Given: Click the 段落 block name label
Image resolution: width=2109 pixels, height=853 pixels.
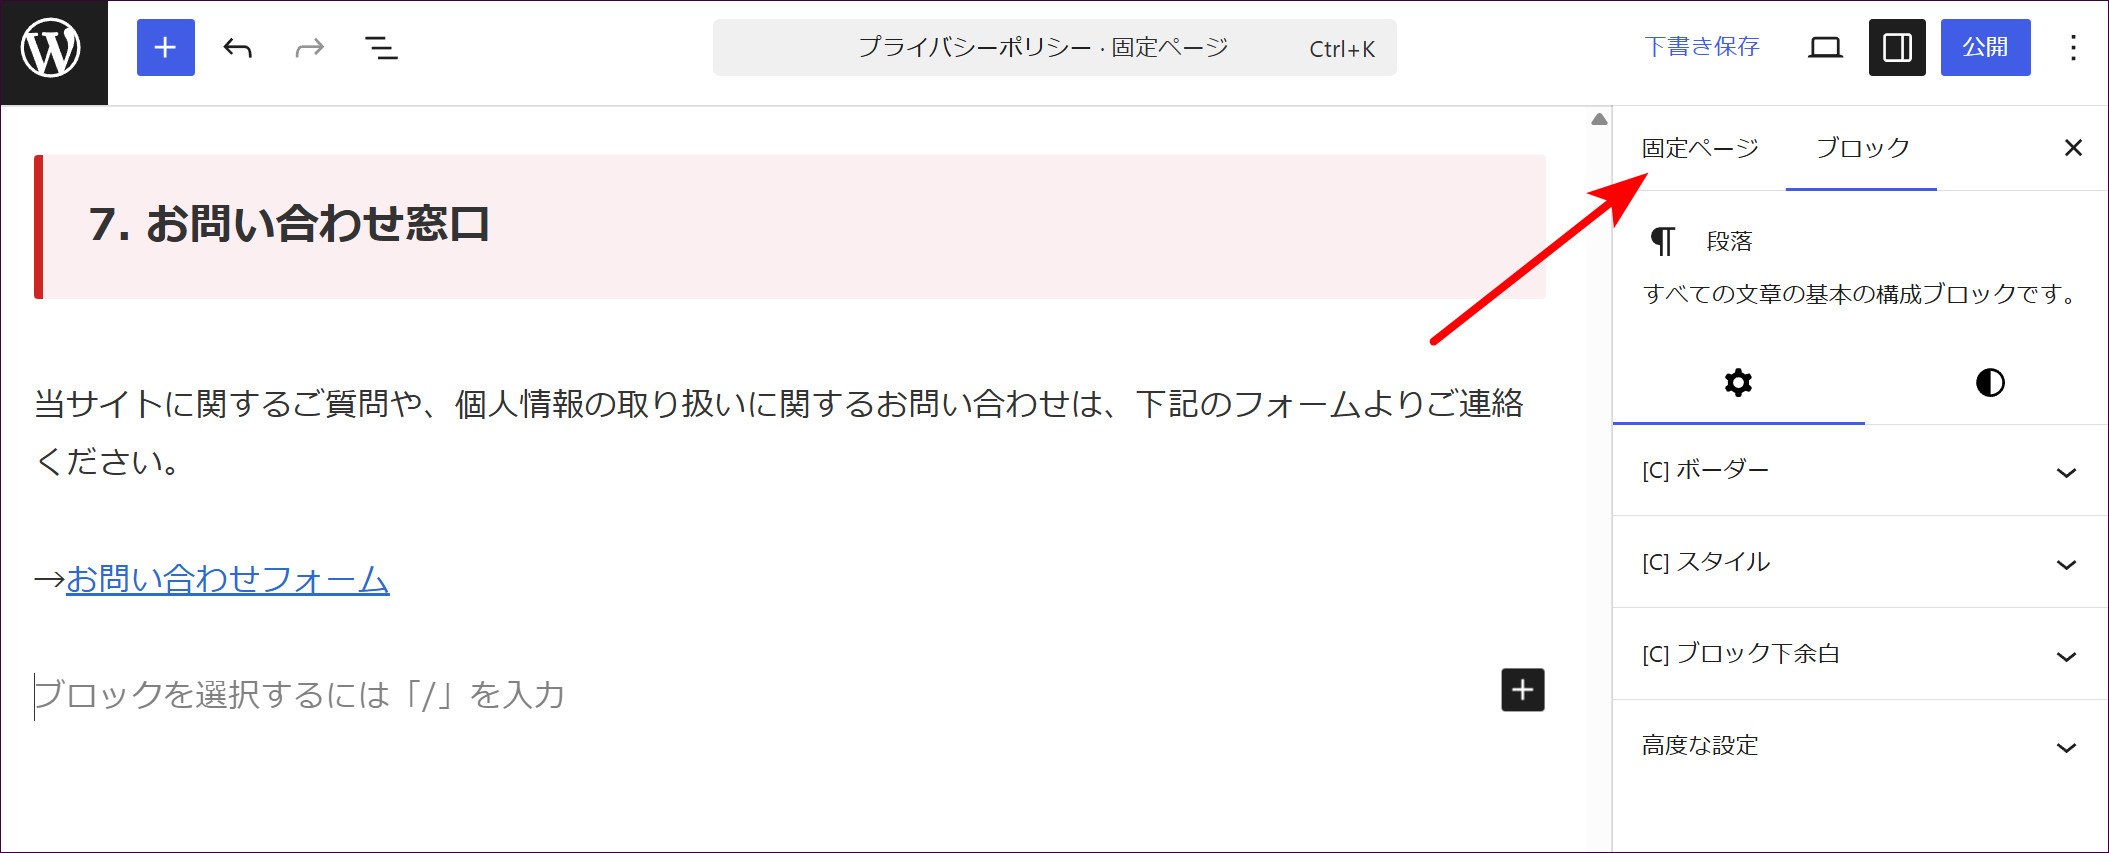Looking at the screenshot, I should [x=1729, y=241].
